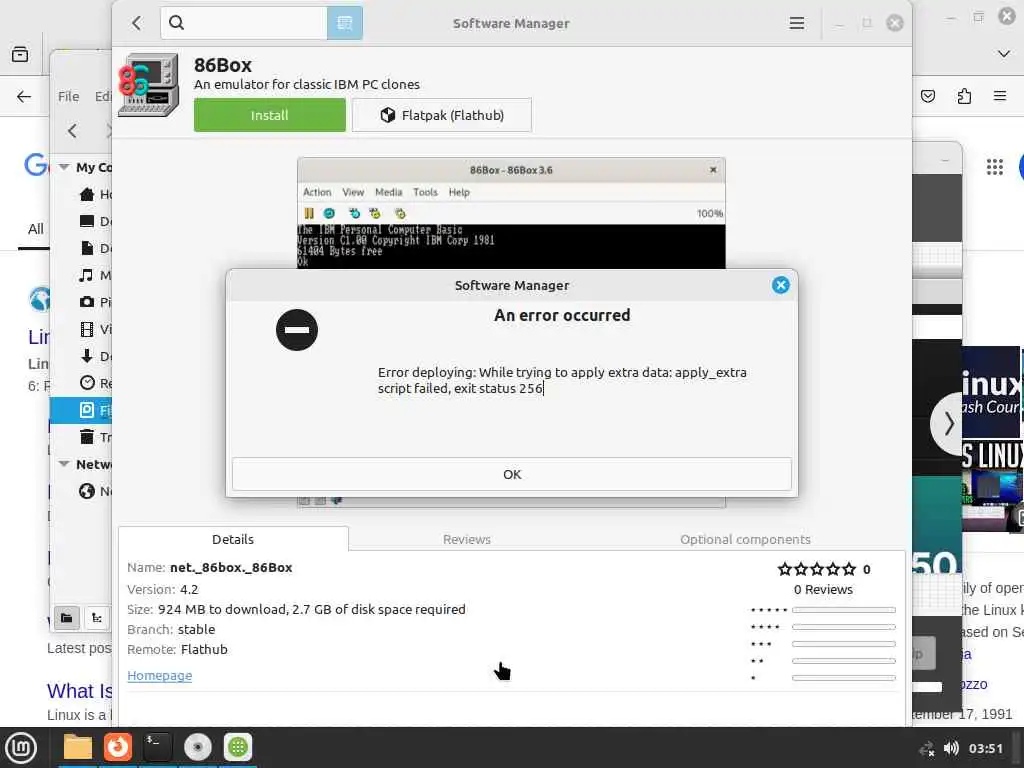Open Firefox extensions puzzle icon
This screenshot has height=768, width=1024.
tap(964, 97)
